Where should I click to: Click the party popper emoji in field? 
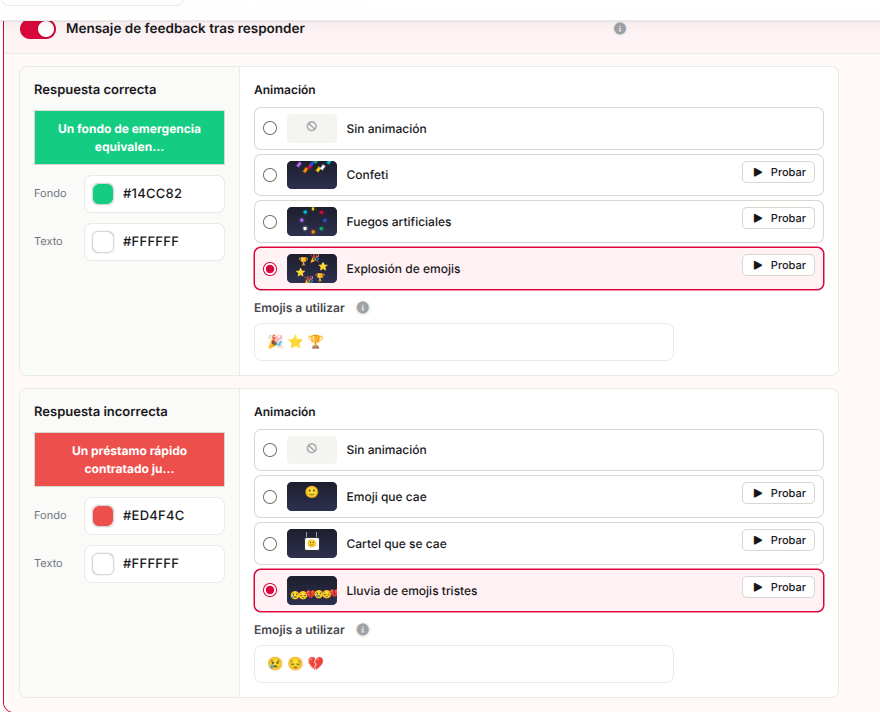[x=275, y=342]
